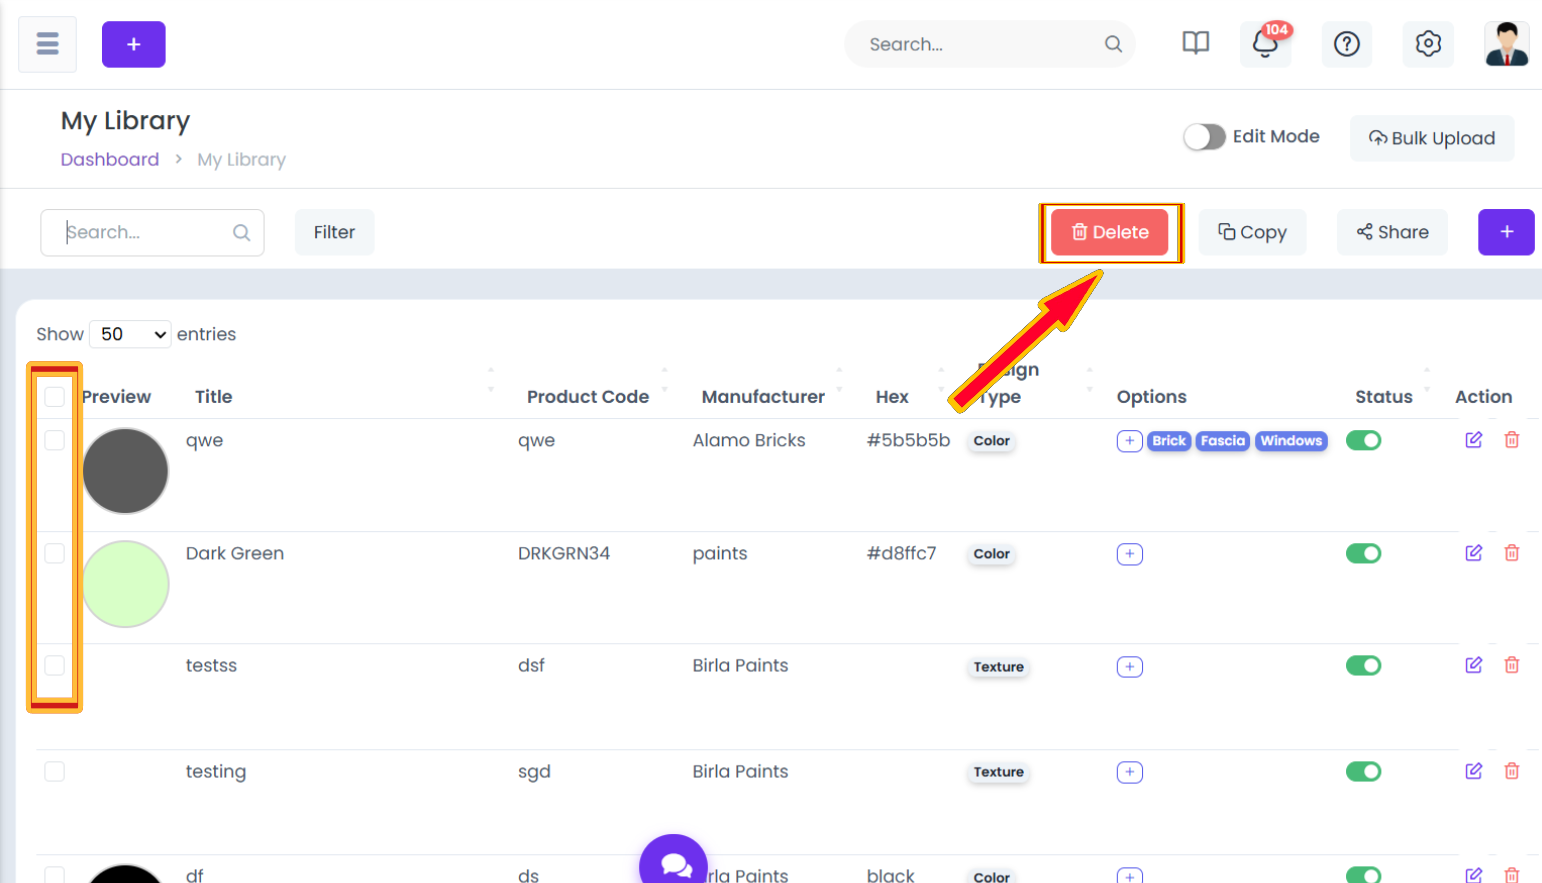
Task: Click the light green Dark Green swatch
Action: coord(125,584)
